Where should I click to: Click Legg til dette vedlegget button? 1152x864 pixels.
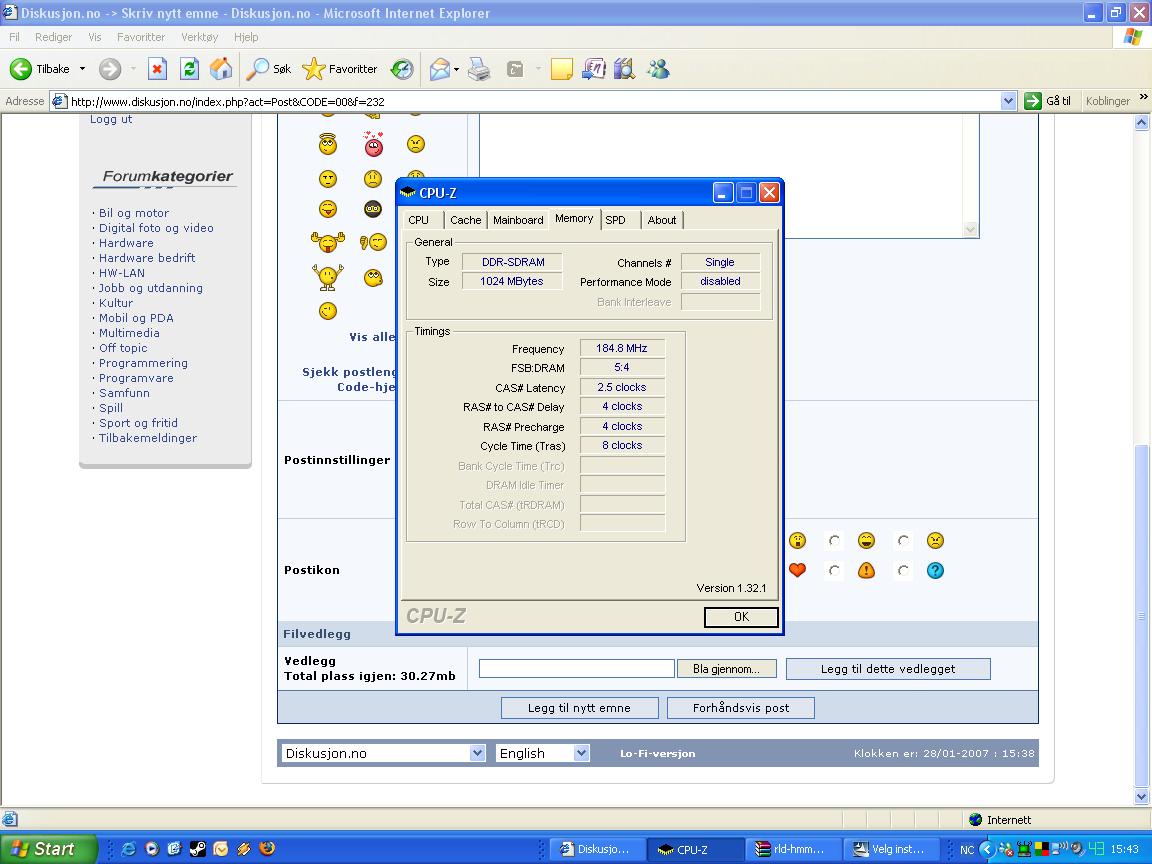point(888,669)
